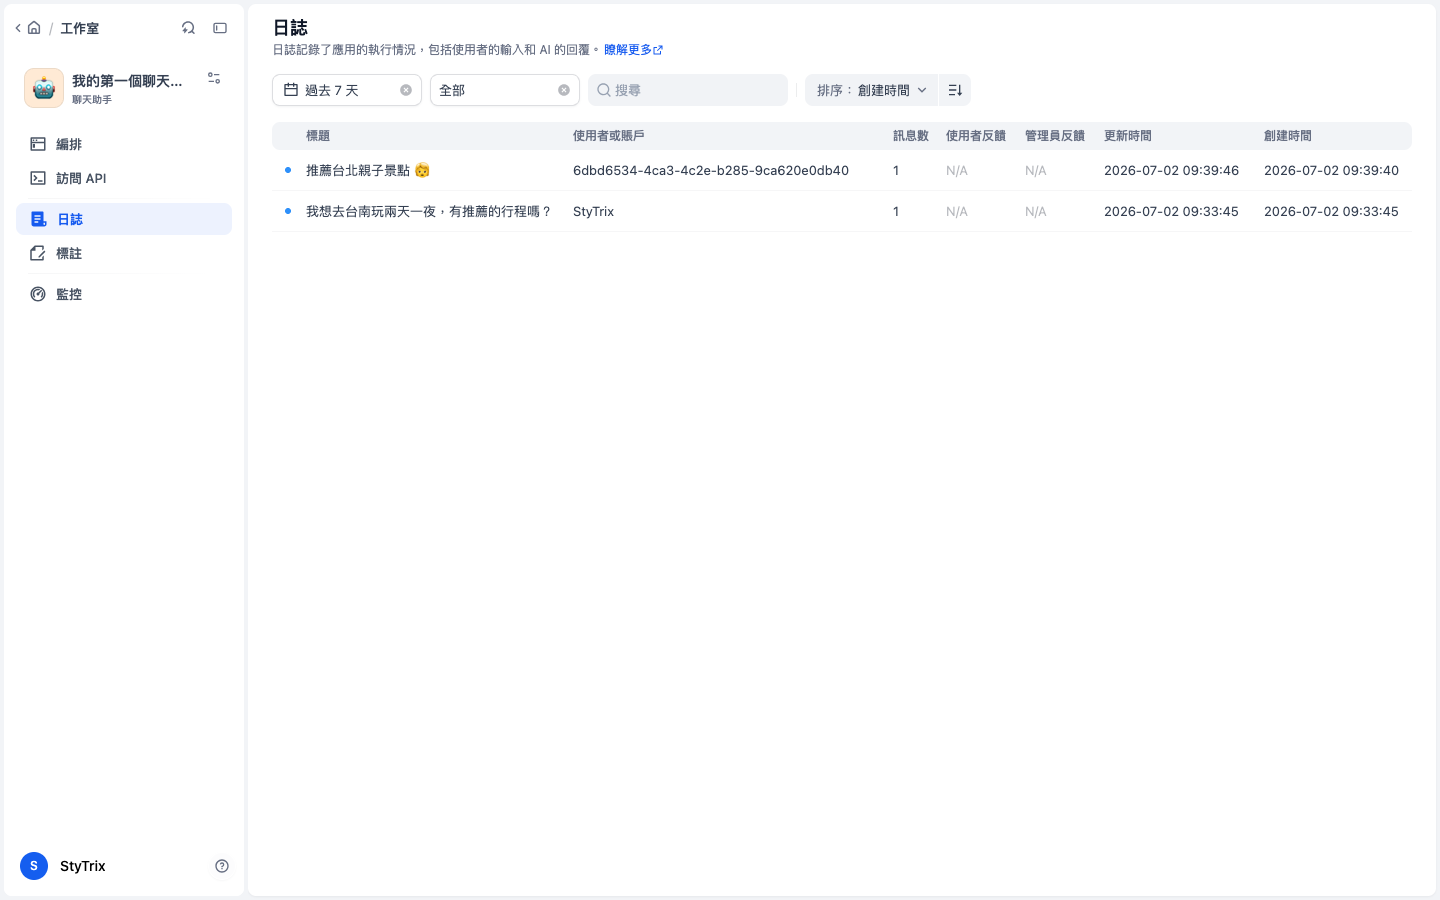Clear the 過去 7 天 filter
The image size is (1440, 900).
click(406, 90)
